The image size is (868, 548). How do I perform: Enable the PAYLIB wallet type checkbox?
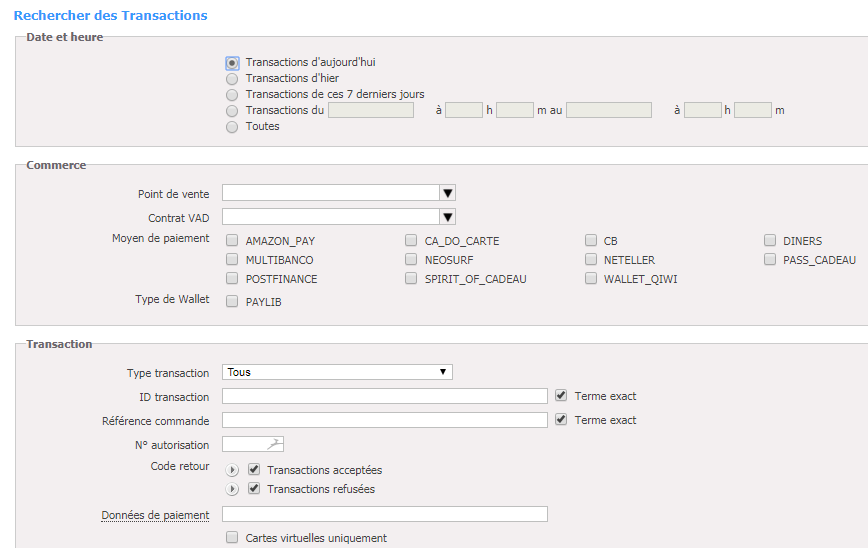[232, 301]
